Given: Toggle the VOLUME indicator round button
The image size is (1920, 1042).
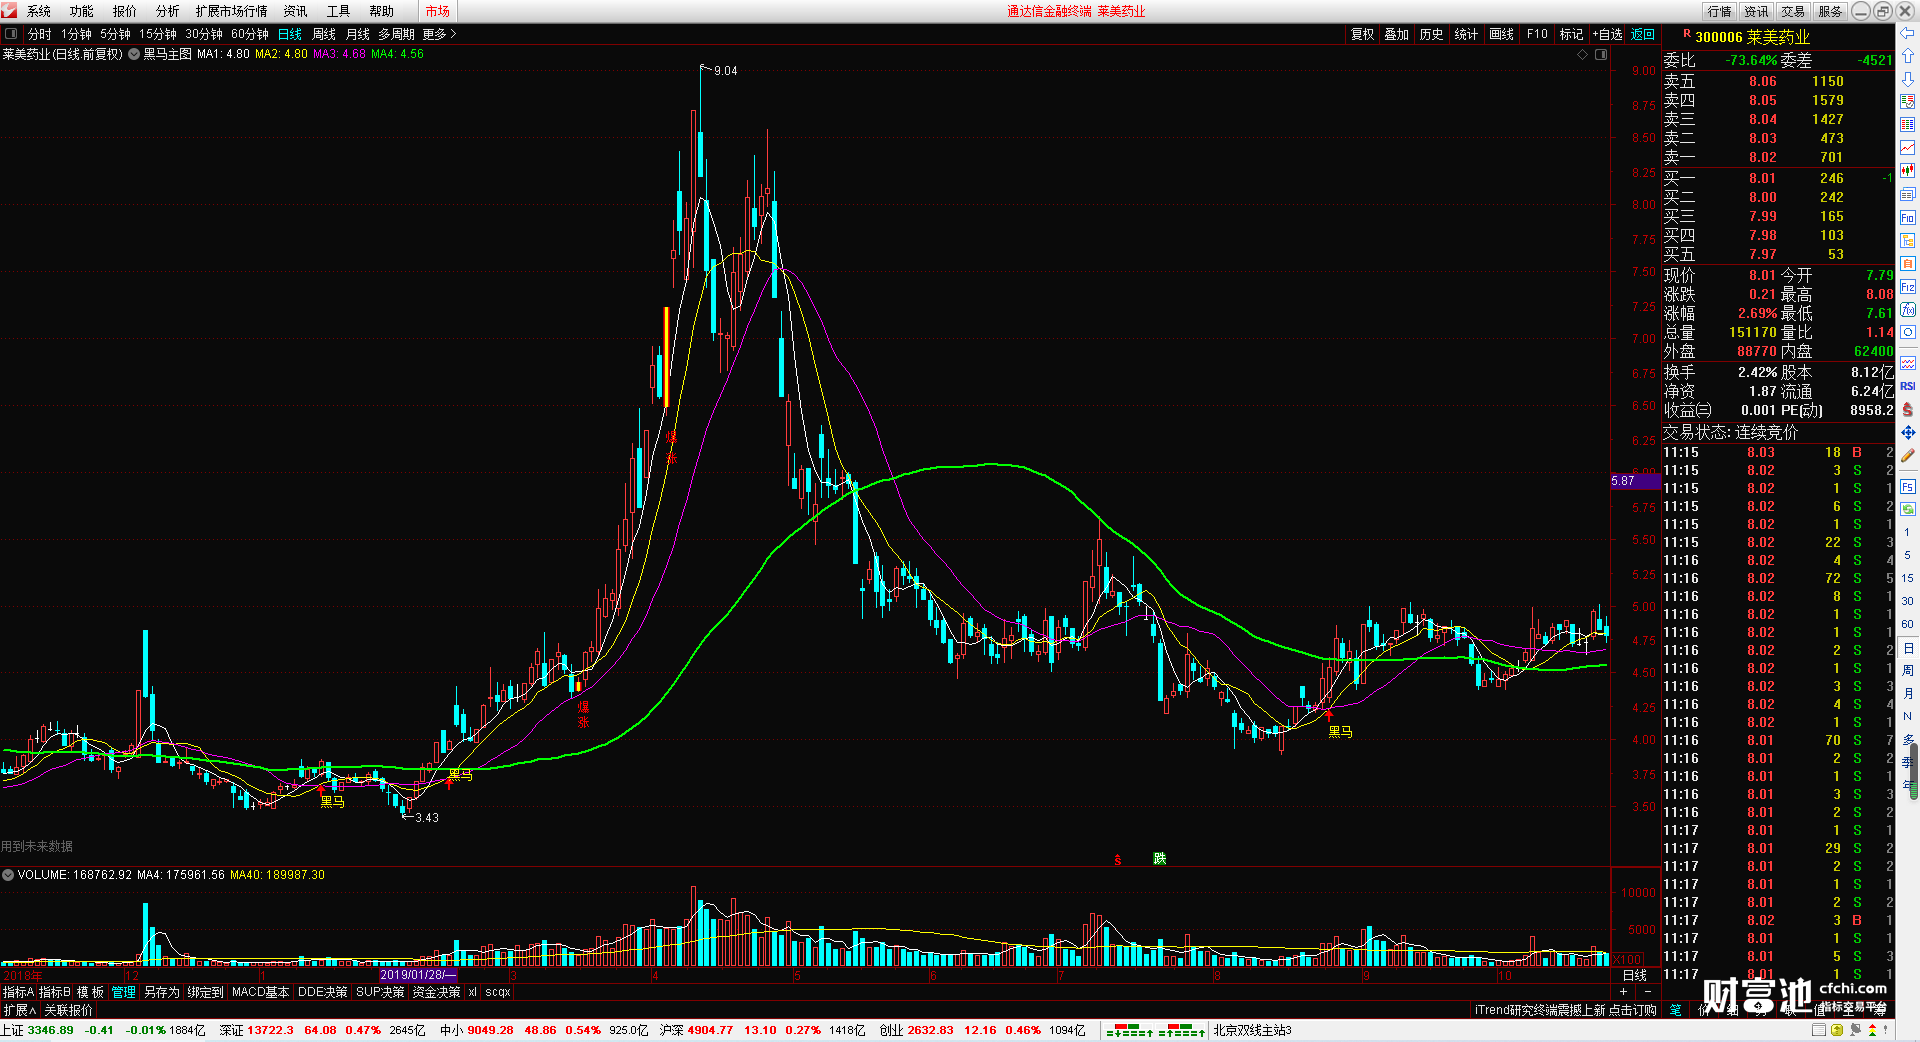Looking at the screenshot, I should point(8,875).
